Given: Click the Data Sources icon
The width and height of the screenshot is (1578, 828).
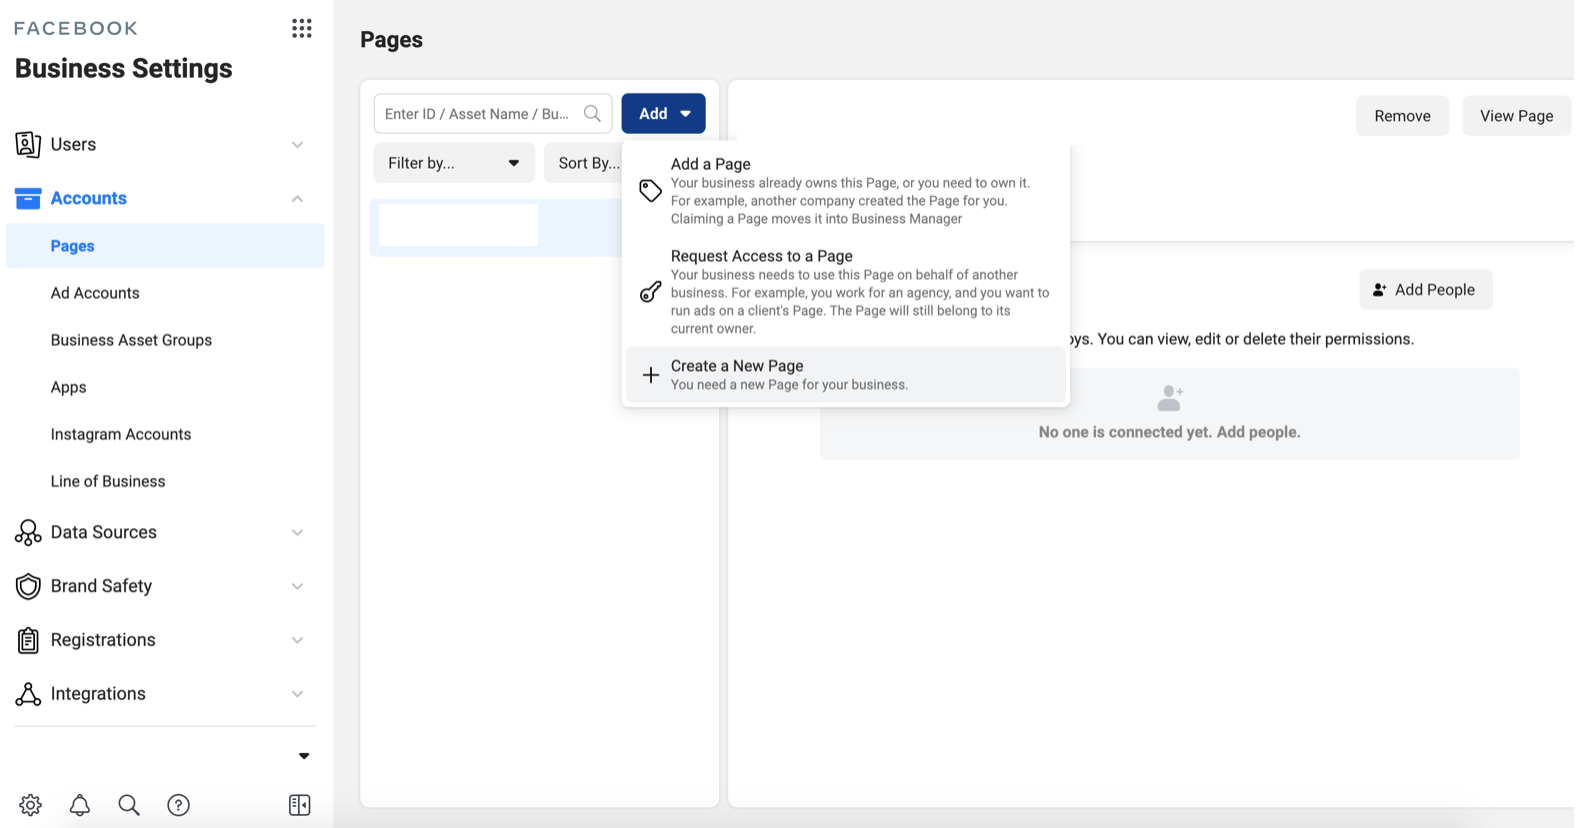Looking at the screenshot, I should (x=28, y=532).
